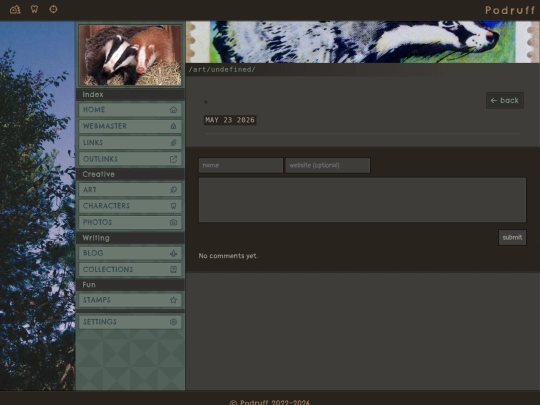
Task: Click the icon on the ART row
Action: [x=173, y=190]
